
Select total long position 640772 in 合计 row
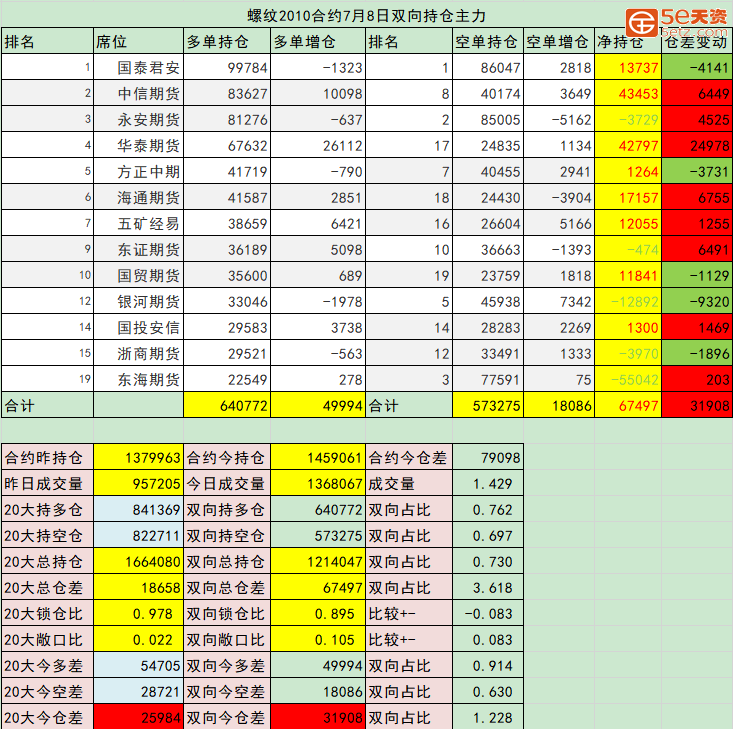click(x=227, y=405)
